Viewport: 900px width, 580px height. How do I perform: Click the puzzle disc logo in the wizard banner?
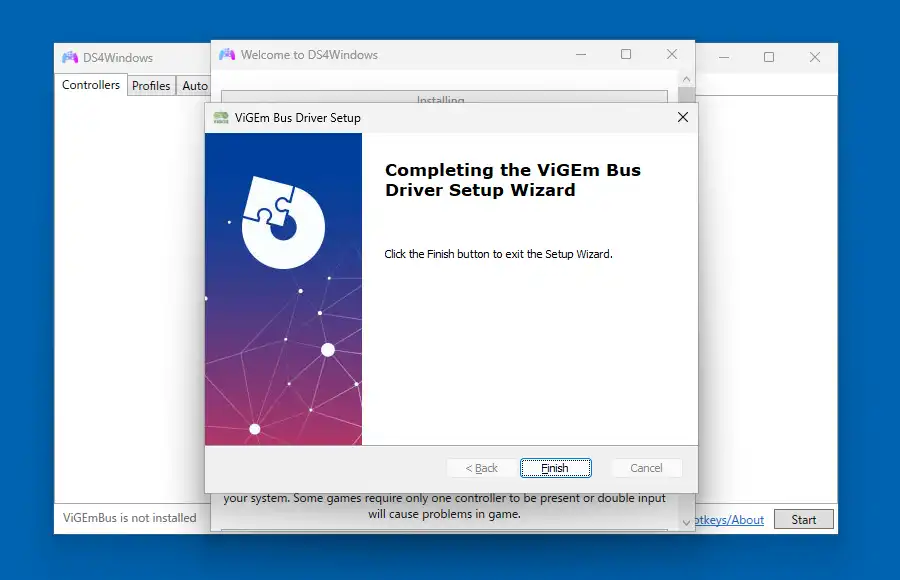pyautogui.click(x=282, y=222)
